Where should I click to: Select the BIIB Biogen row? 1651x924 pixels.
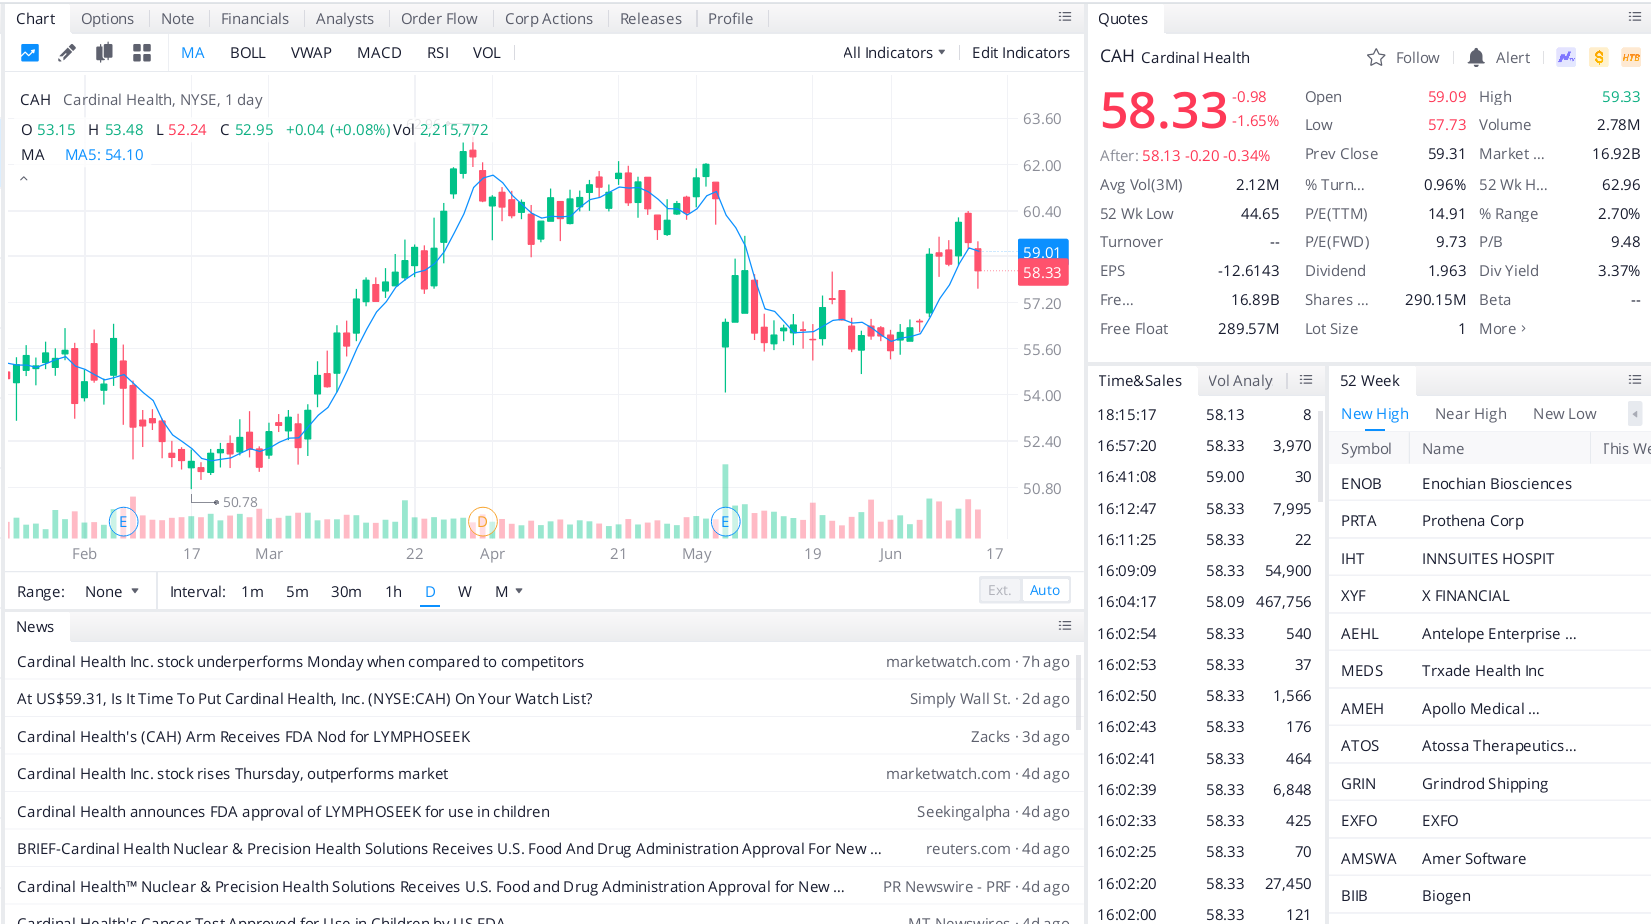pyautogui.click(x=1490, y=896)
